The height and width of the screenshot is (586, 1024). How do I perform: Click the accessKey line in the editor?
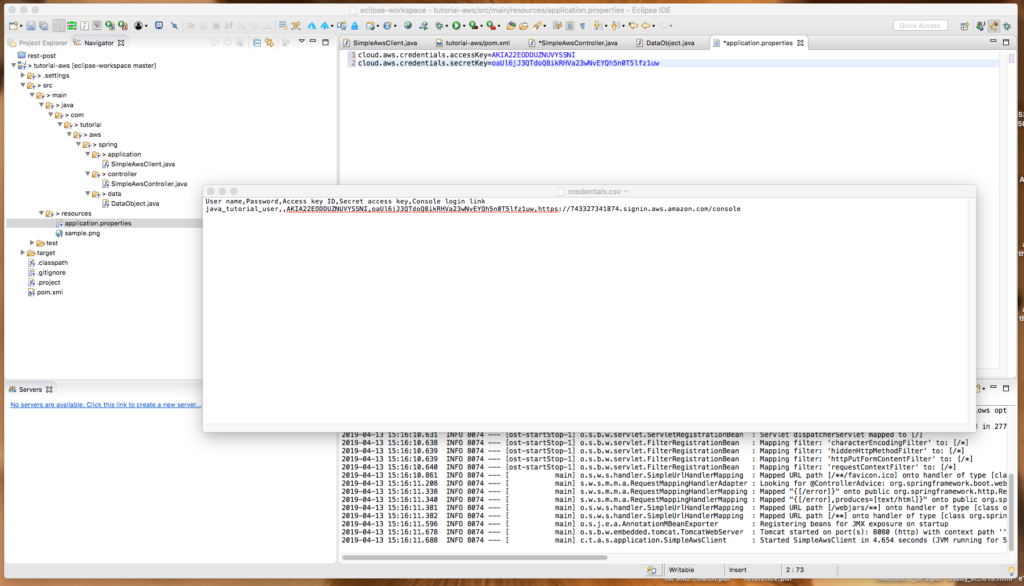[x=466, y=55]
